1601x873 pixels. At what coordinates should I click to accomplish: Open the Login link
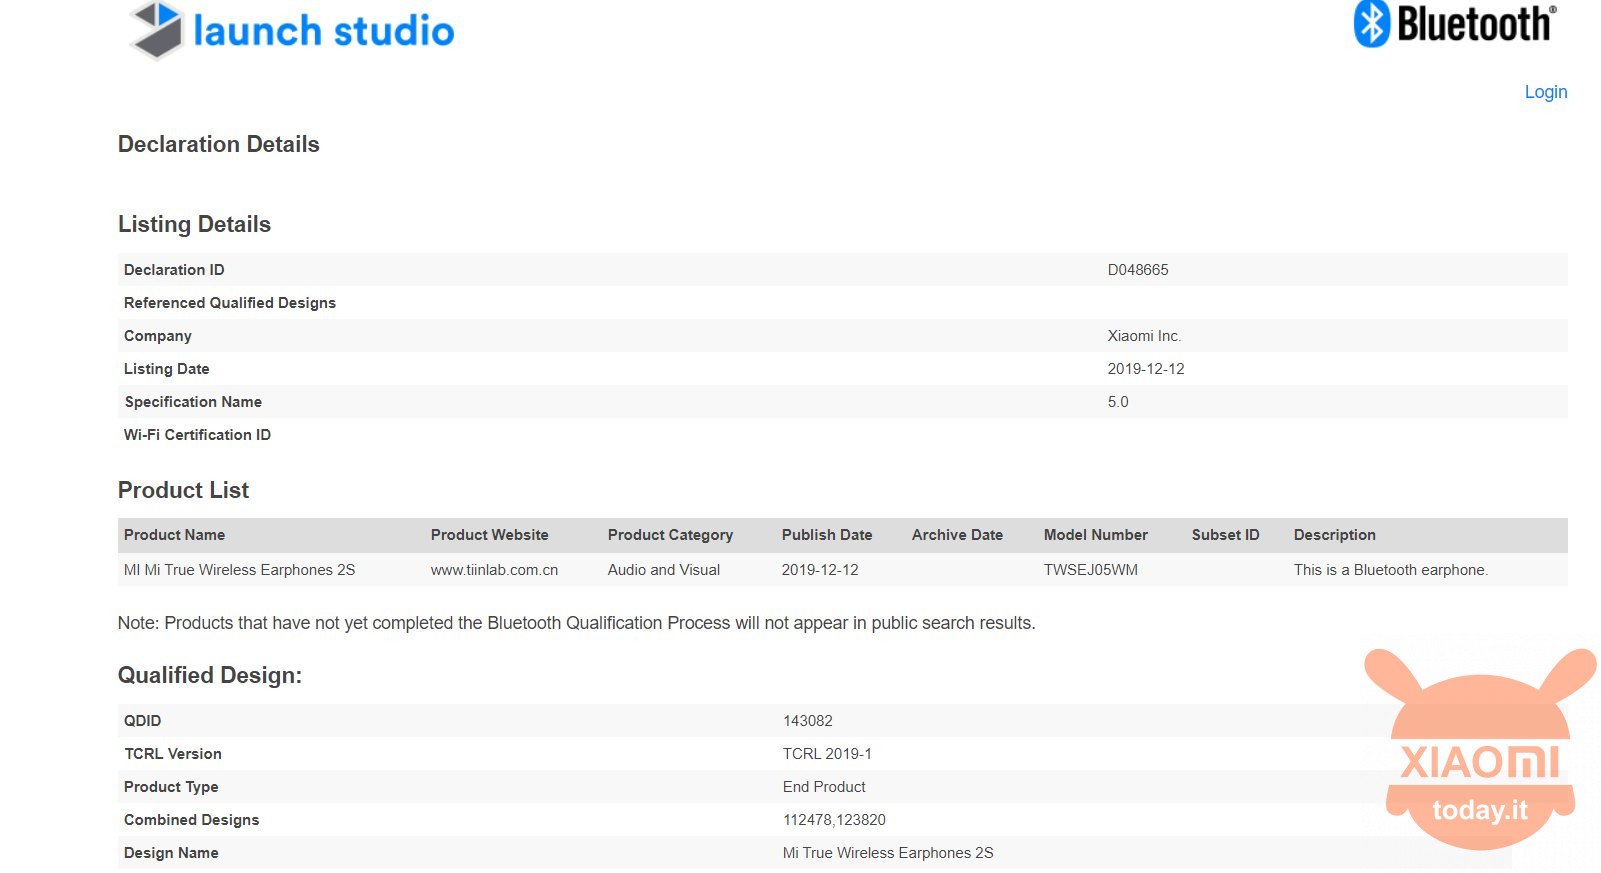coord(1545,92)
